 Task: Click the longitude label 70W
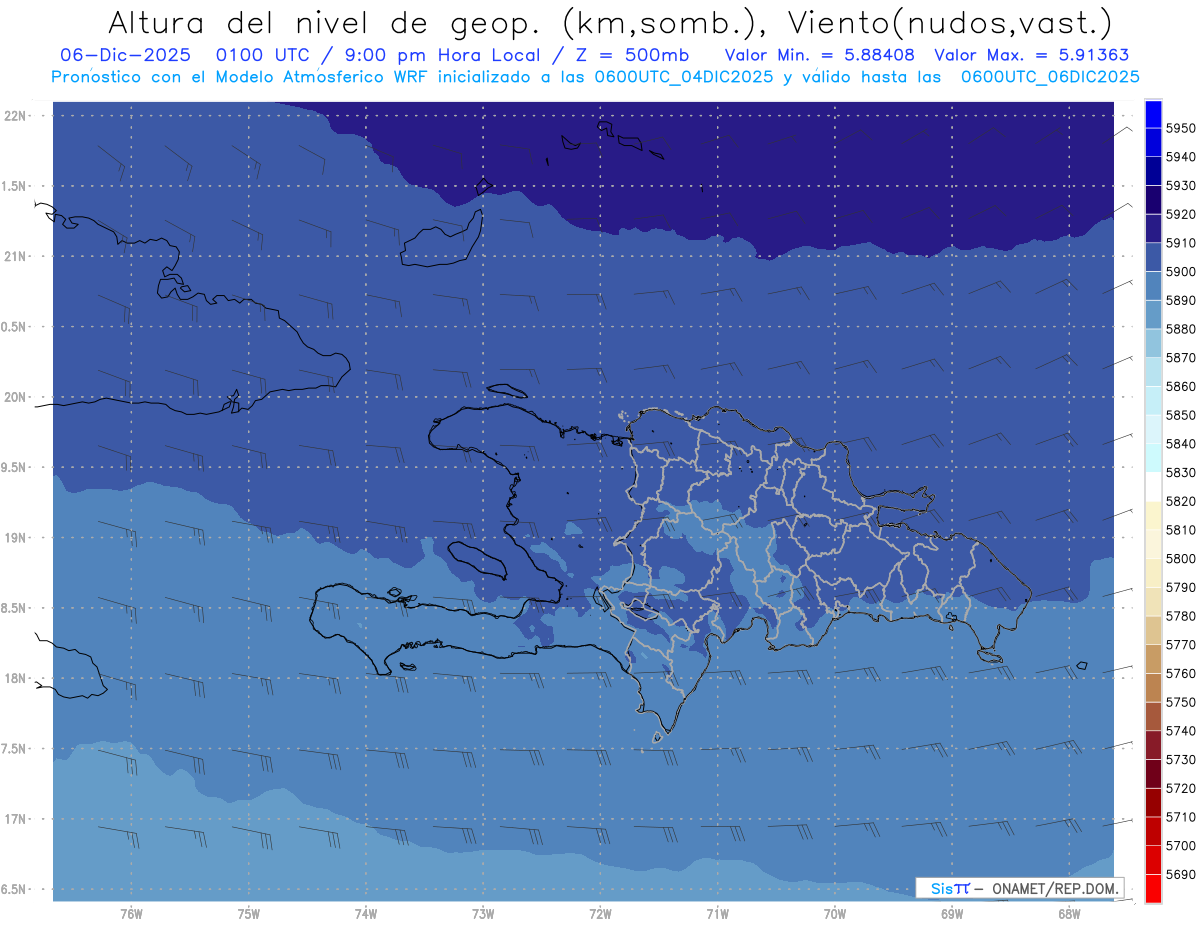[835, 914]
